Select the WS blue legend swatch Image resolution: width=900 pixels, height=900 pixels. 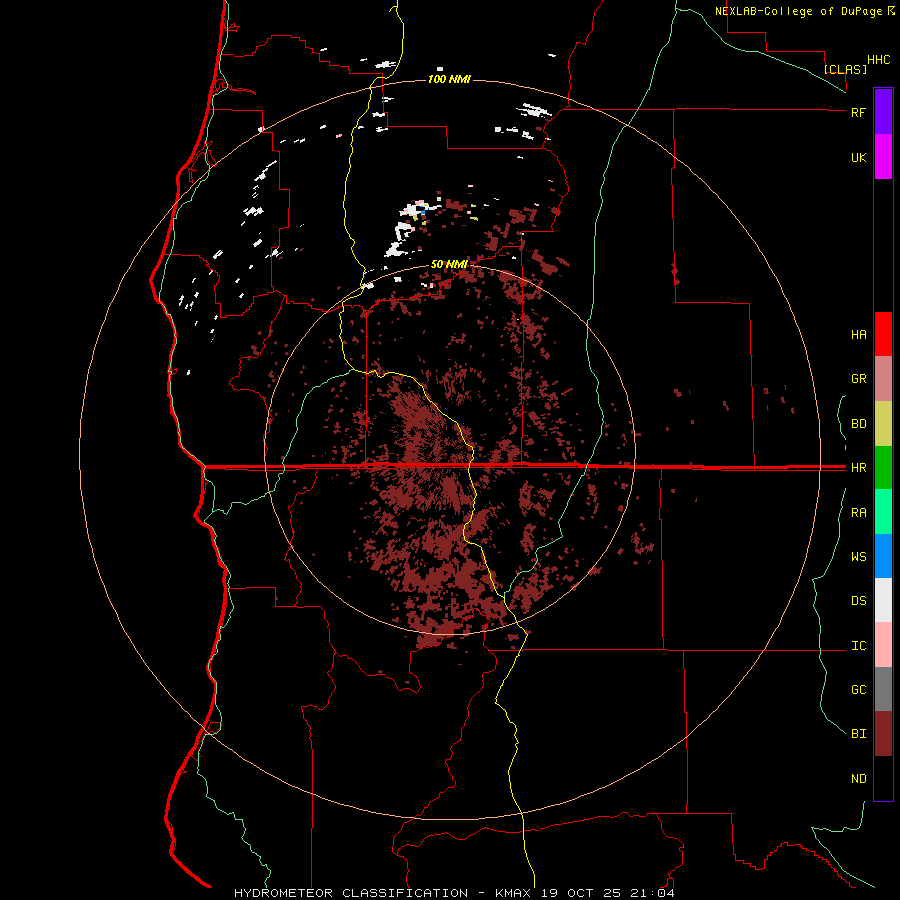click(x=883, y=556)
